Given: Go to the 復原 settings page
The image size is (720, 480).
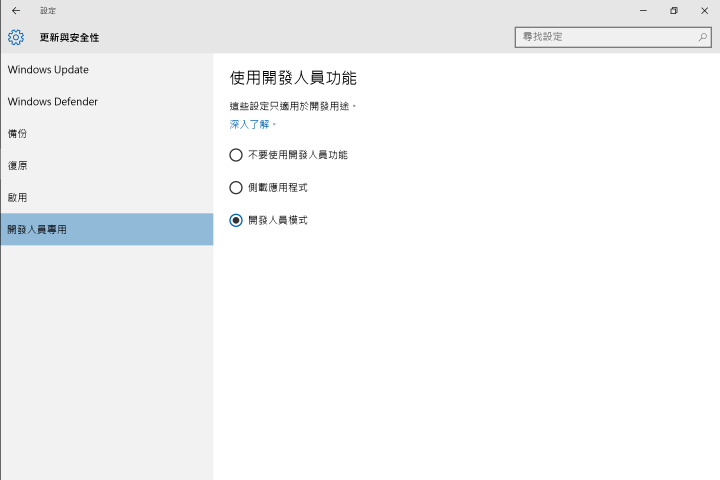Looking at the screenshot, I should [107, 165].
